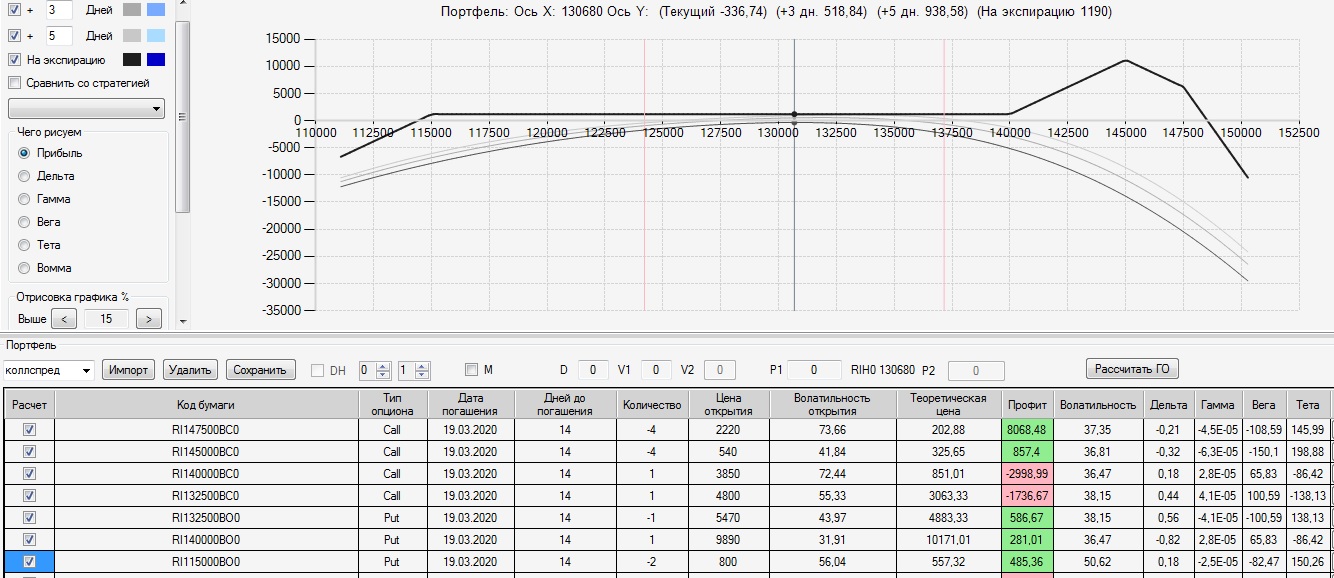Pick the blue swatch for +3 days
Viewport: 1334px width, 578px height.
pyautogui.click(x=155, y=10)
